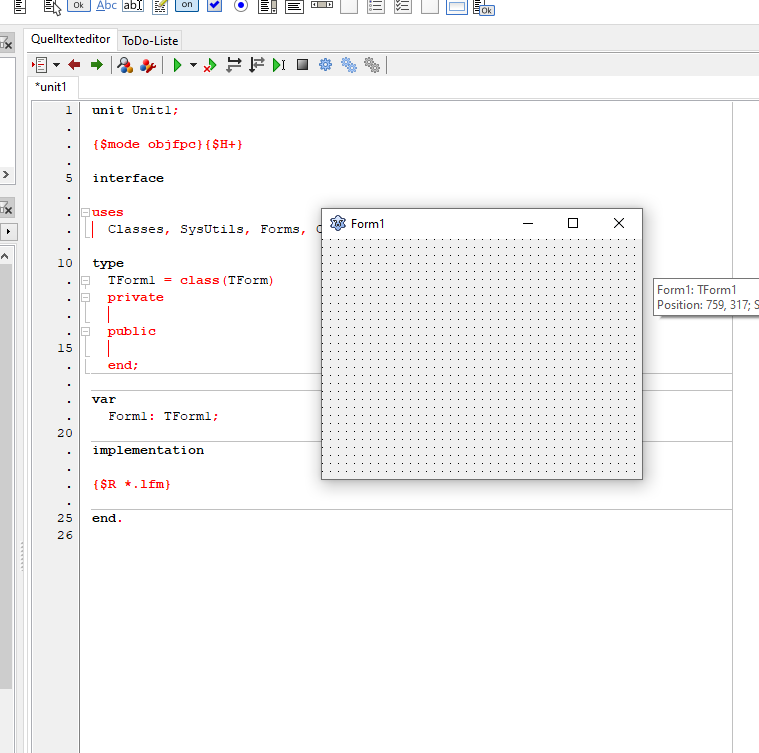Open the colored balls with wrench icon
The height and width of the screenshot is (753, 759).
click(x=148, y=65)
